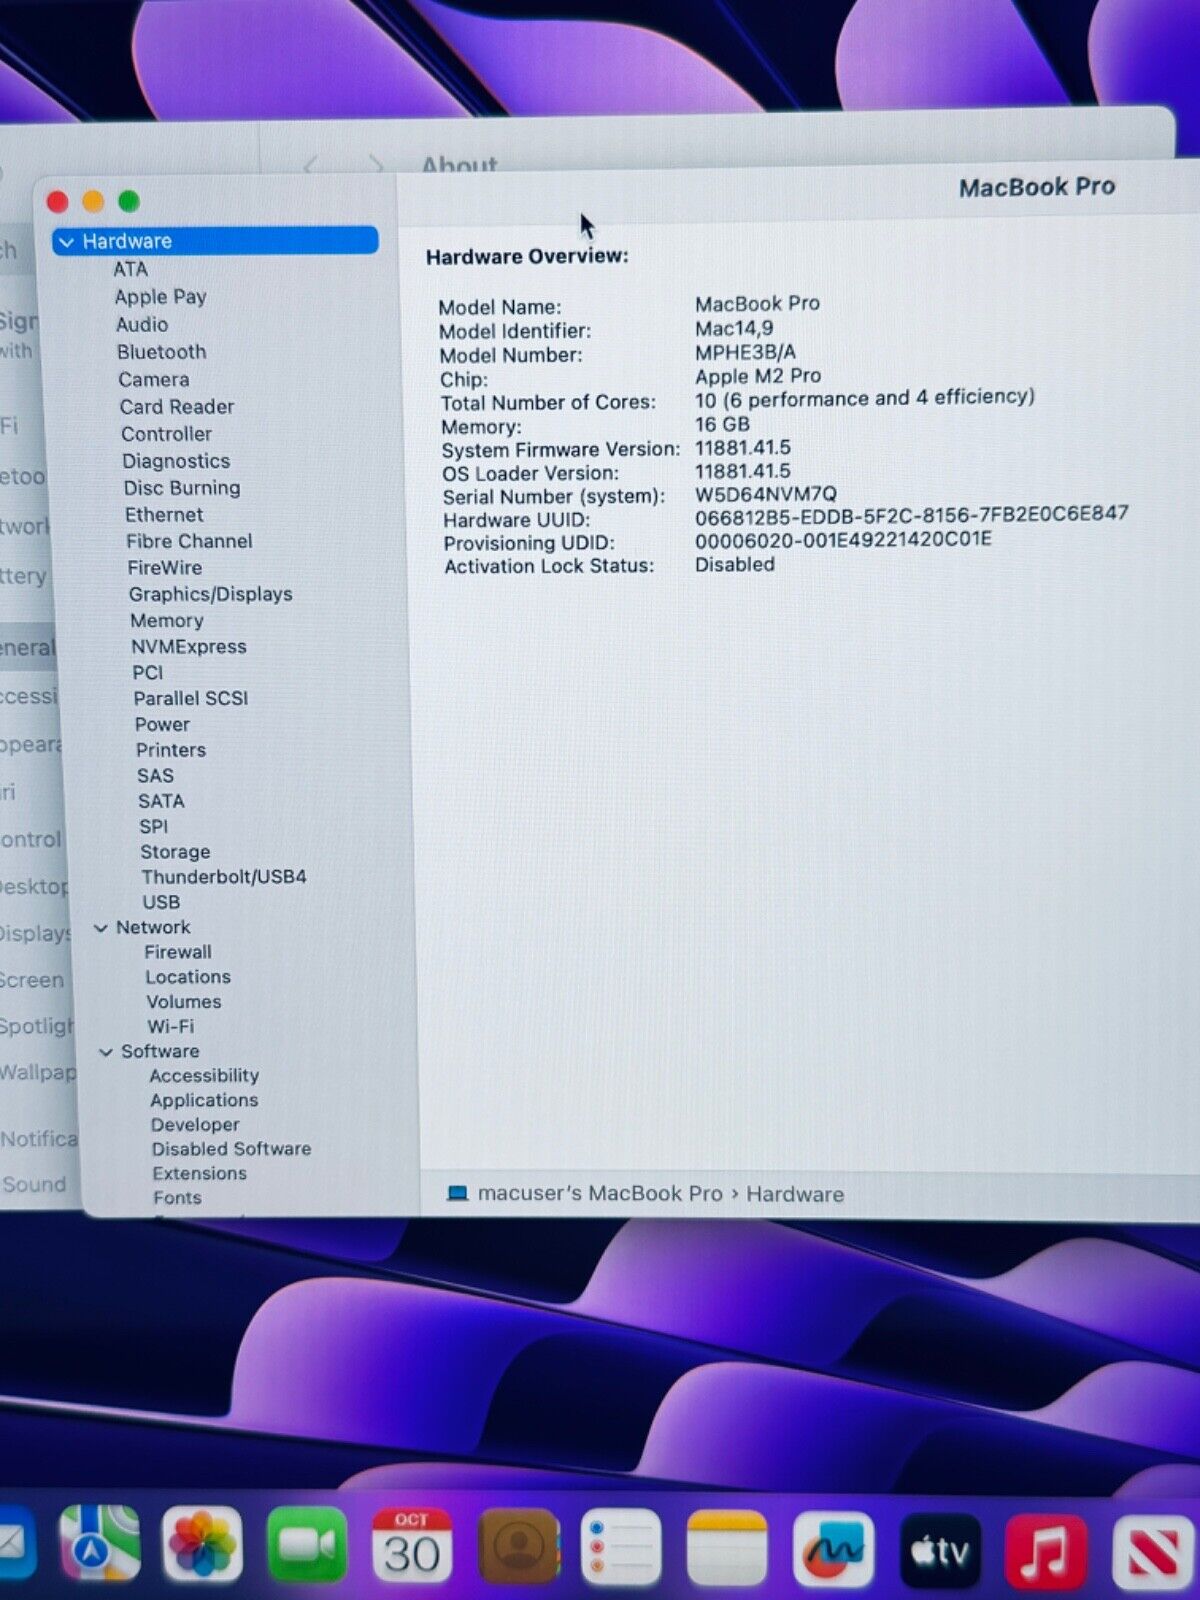Viewport: 1200px width, 1600px height.
Task: Zoom System Information with the green button
Action: pos(129,202)
